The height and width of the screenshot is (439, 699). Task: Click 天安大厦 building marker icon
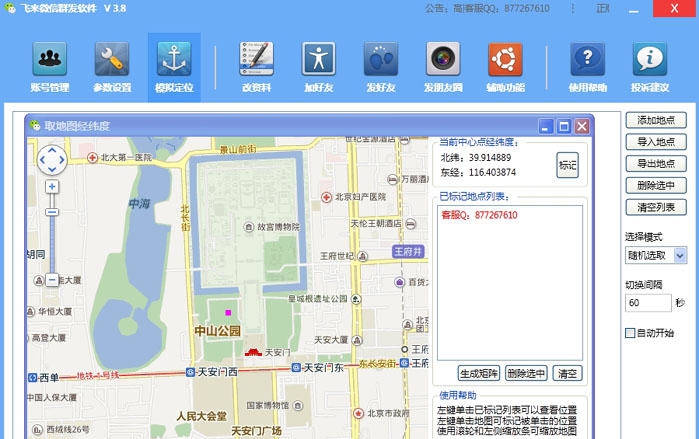(357, 341)
